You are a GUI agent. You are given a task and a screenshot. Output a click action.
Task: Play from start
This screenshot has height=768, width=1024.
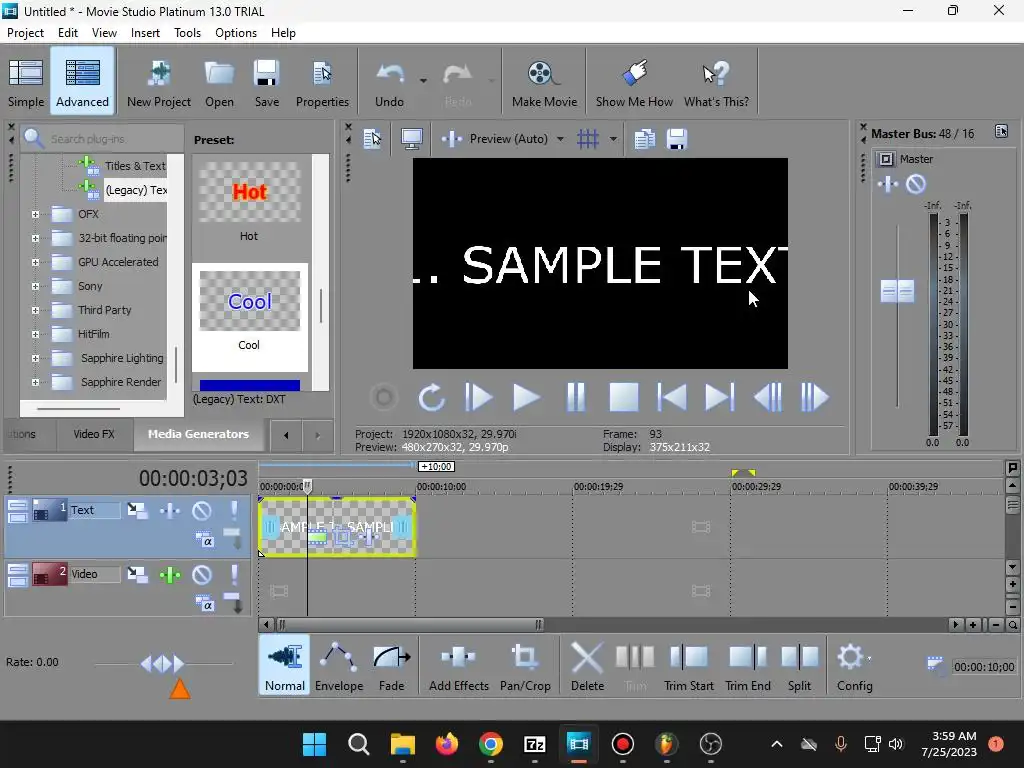click(479, 397)
